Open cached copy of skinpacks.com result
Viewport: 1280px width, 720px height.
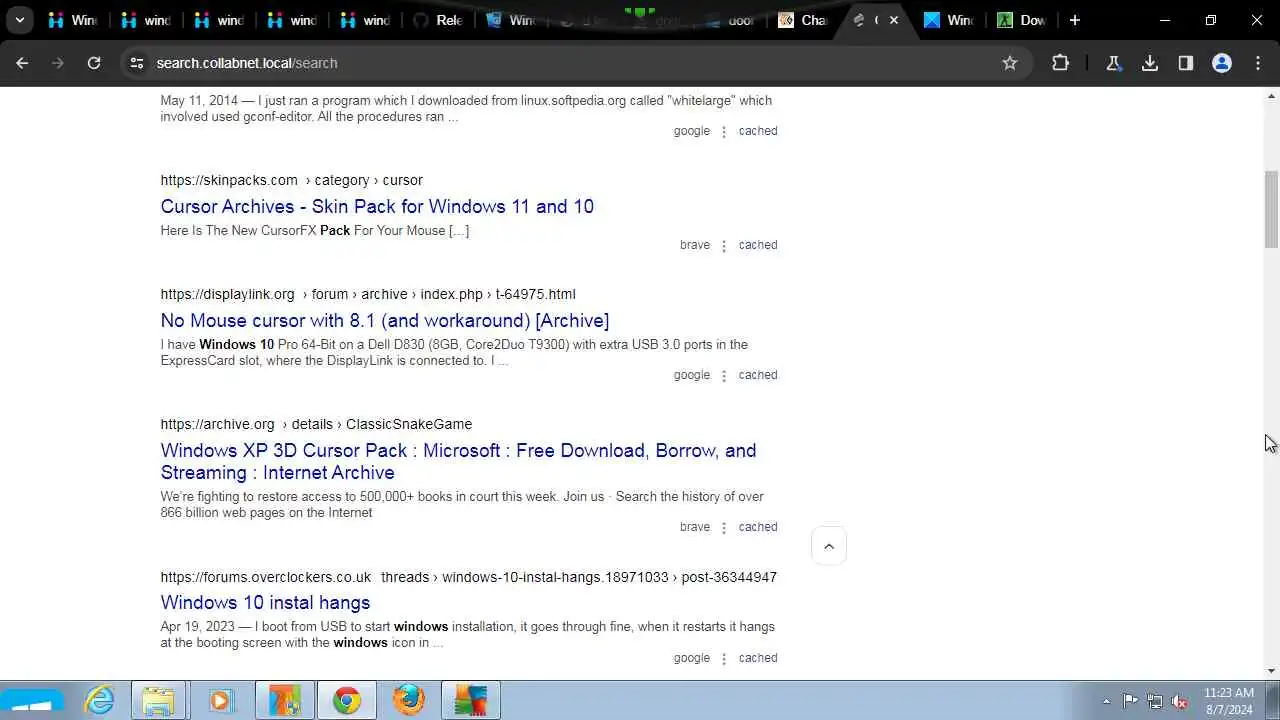(758, 245)
